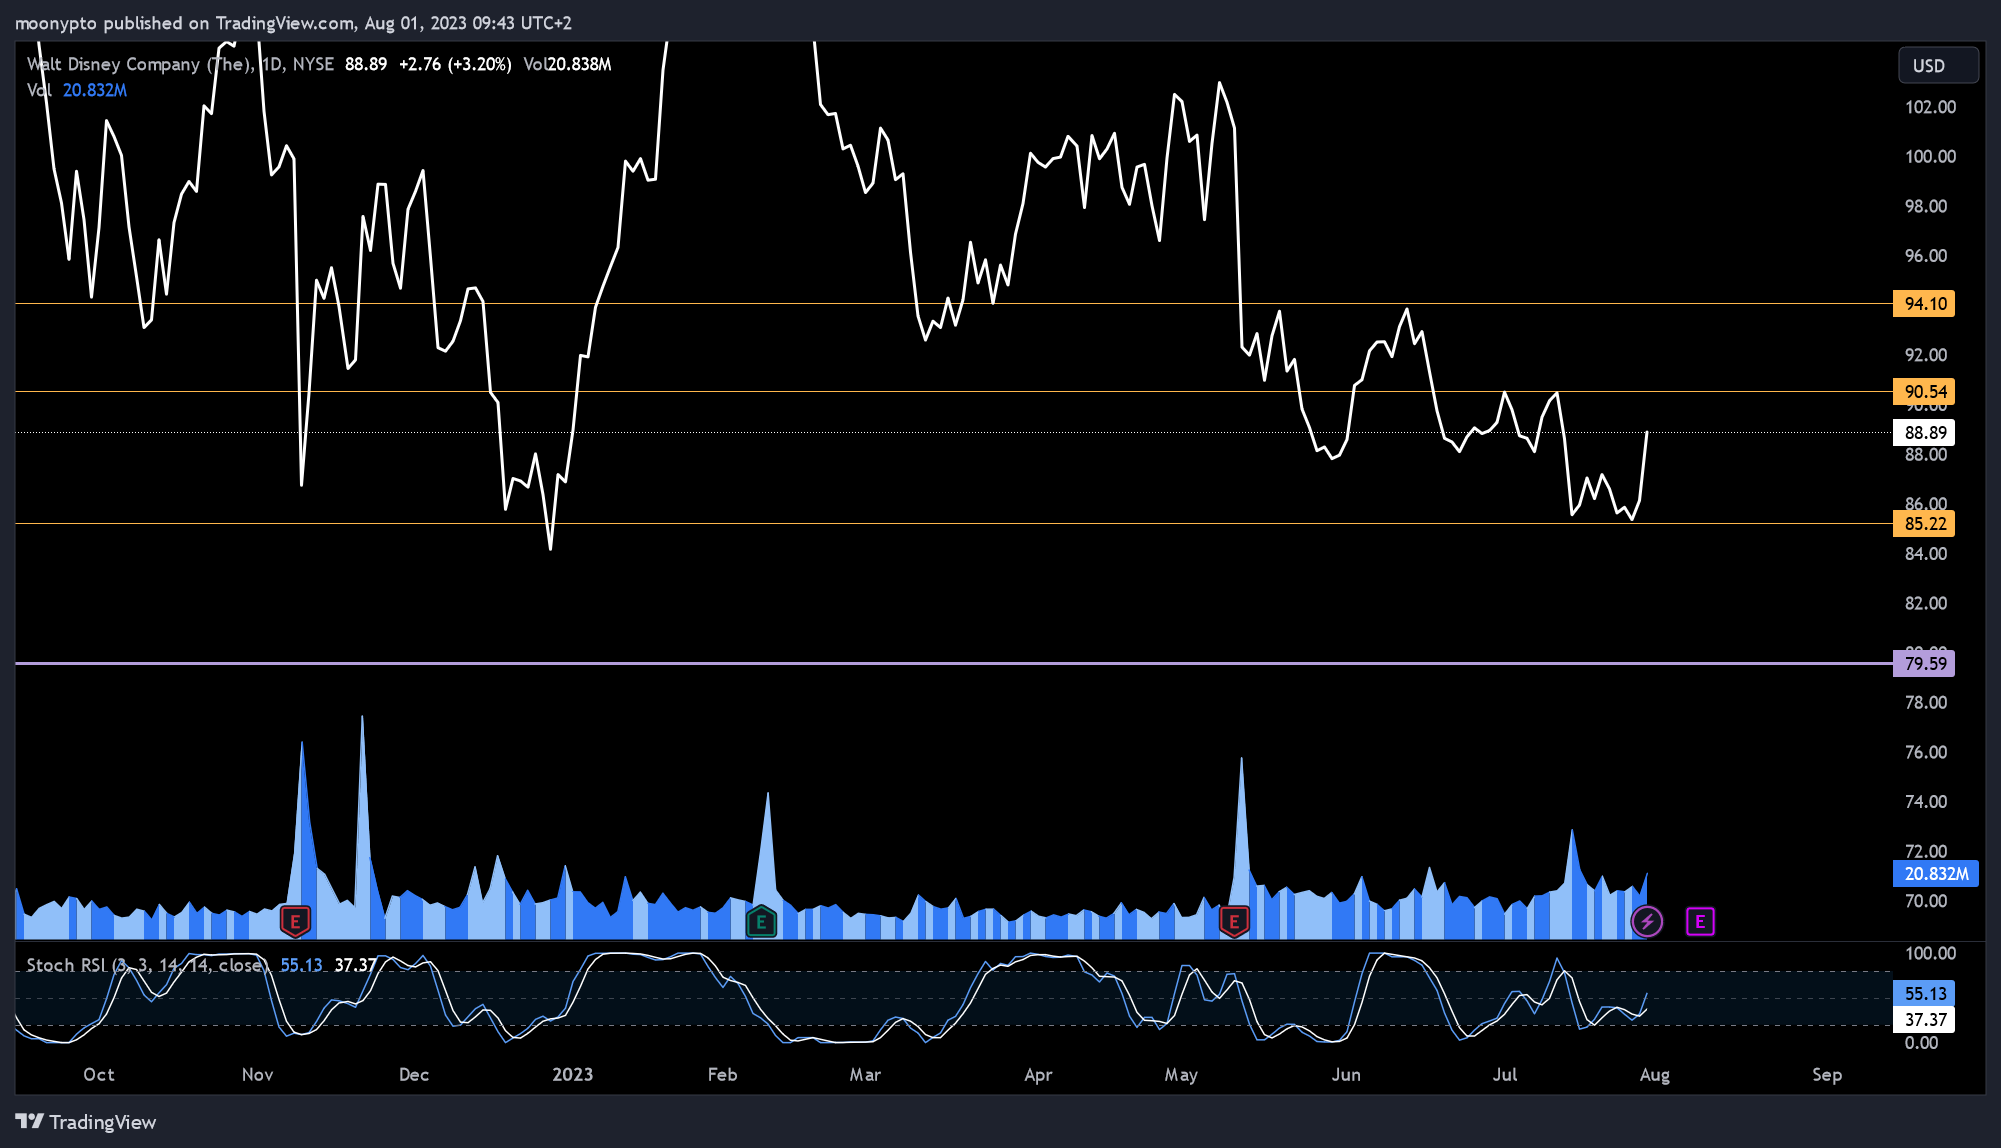2001x1148 pixels.
Task: Select the purple 79.59 price level label
Action: pos(1924,664)
